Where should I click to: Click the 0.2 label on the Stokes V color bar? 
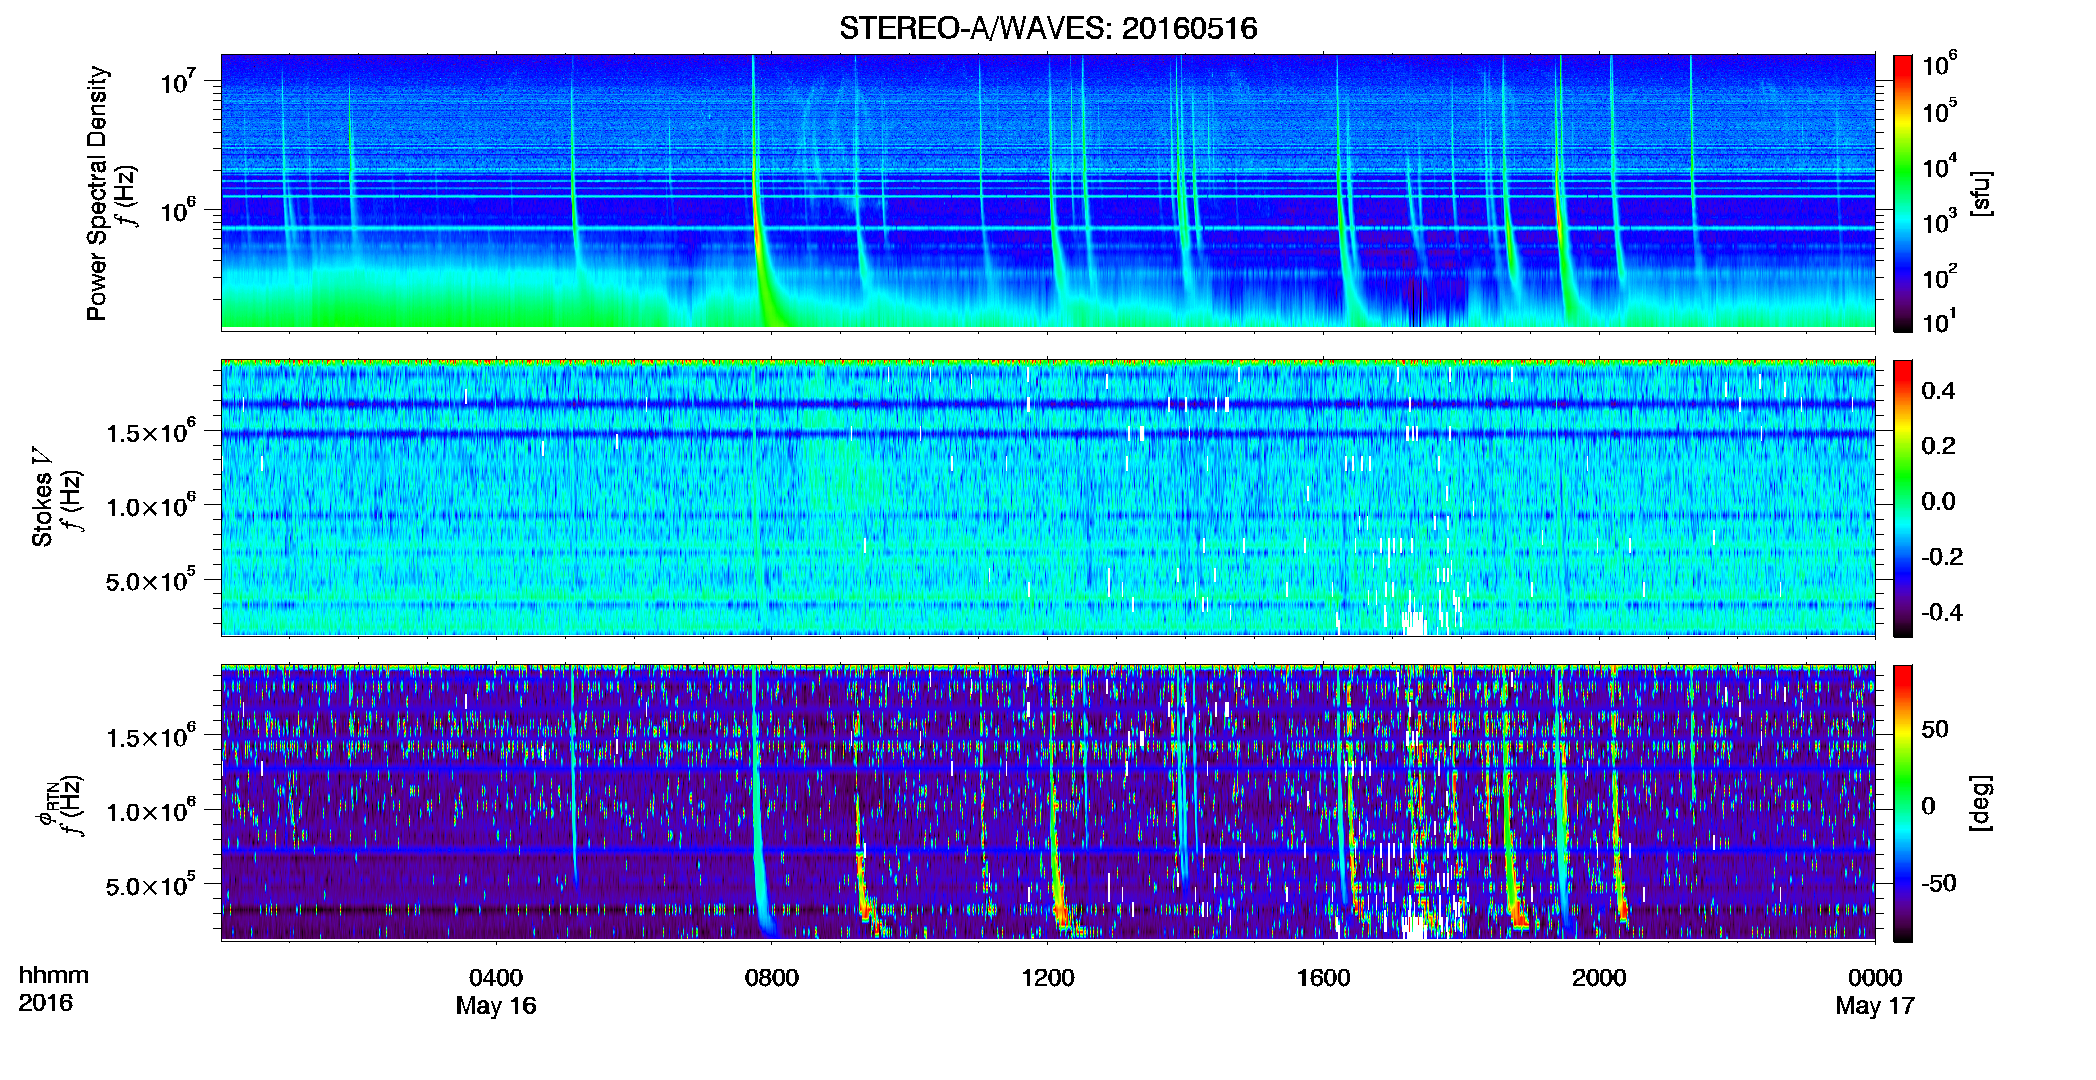click(1938, 446)
